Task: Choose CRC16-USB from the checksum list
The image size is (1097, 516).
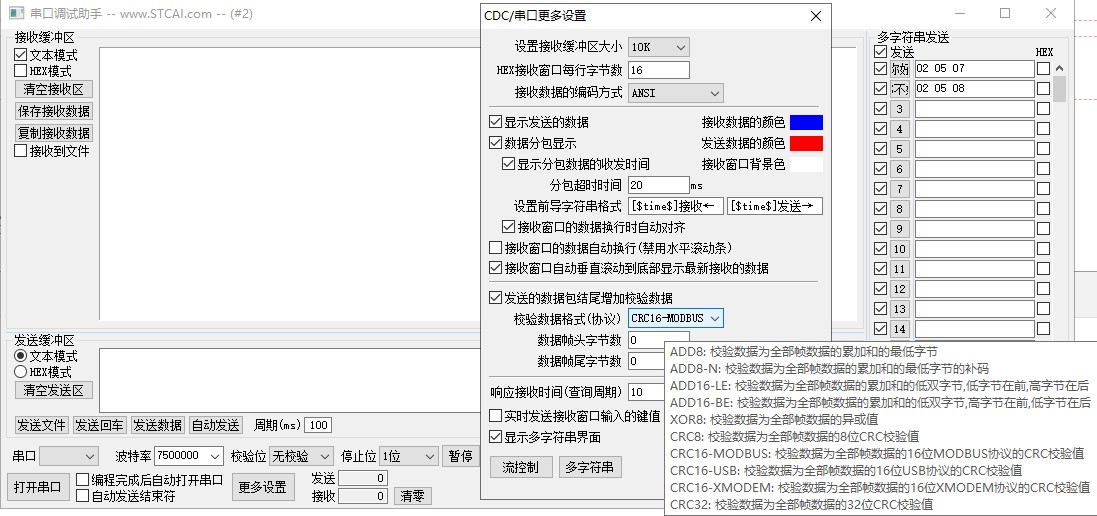Action: click(x=845, y=471)
